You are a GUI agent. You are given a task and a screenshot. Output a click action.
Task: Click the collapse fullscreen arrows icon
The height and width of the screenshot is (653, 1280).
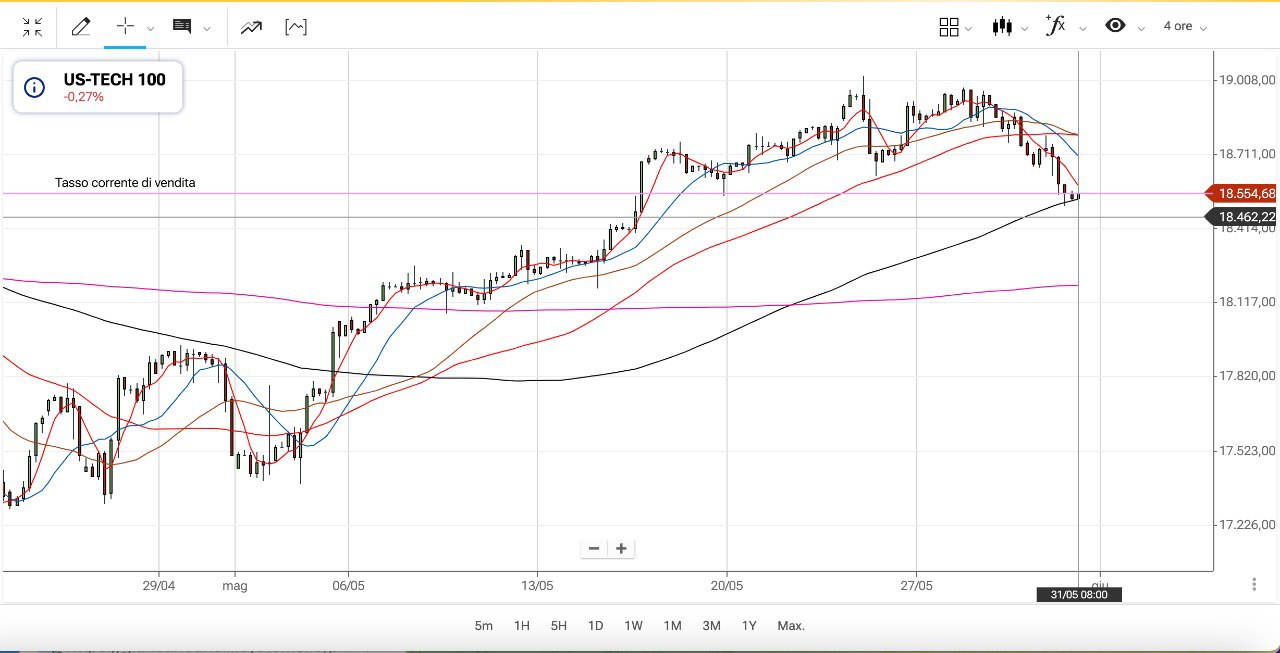pos(32,27)
